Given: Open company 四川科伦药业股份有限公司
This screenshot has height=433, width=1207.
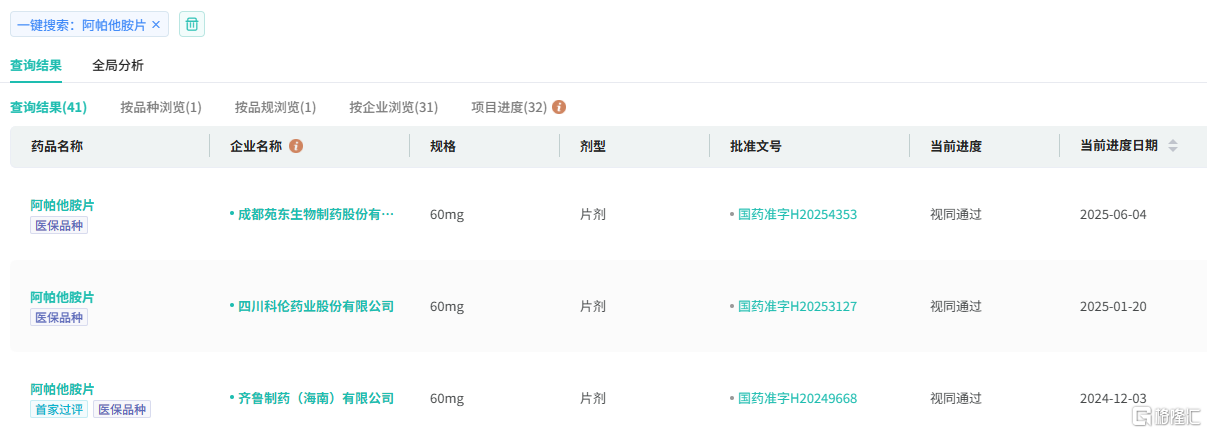Looking at the screenshot, I should pyautogui.click(x=316, y=306).
